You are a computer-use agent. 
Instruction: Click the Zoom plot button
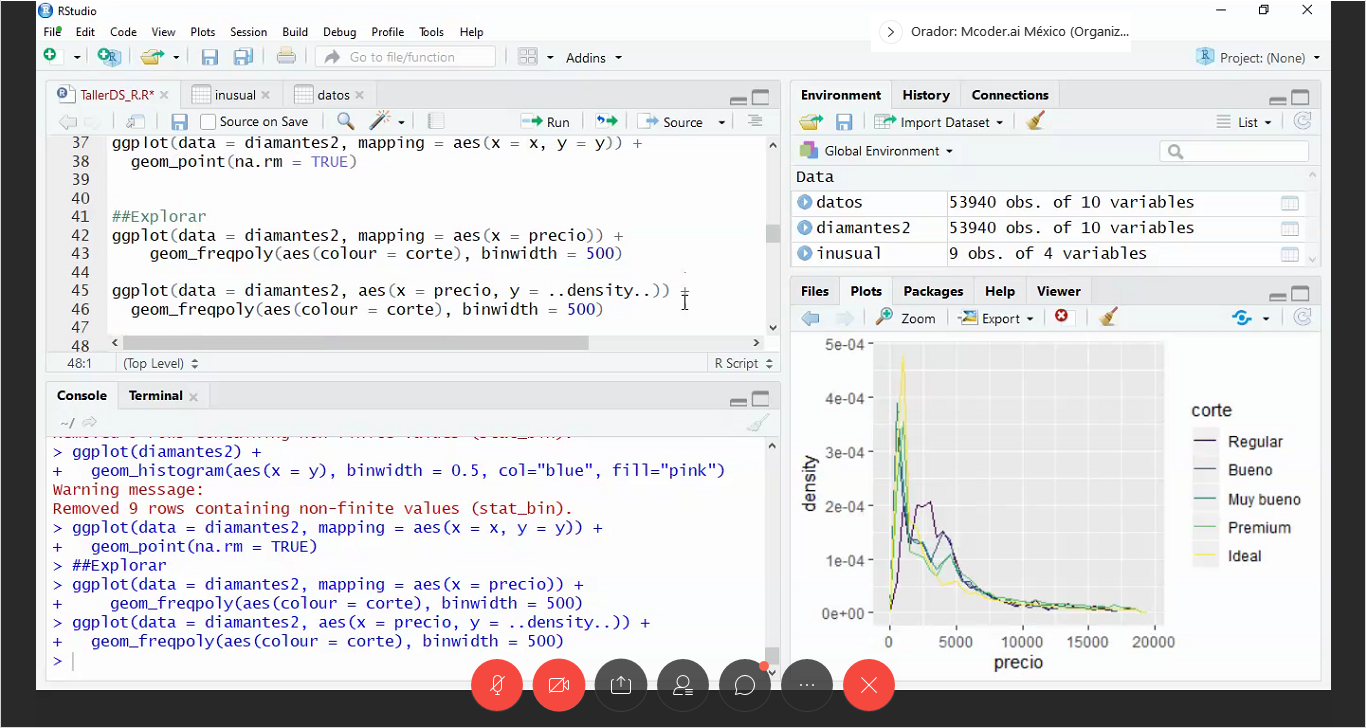[906, 318]
